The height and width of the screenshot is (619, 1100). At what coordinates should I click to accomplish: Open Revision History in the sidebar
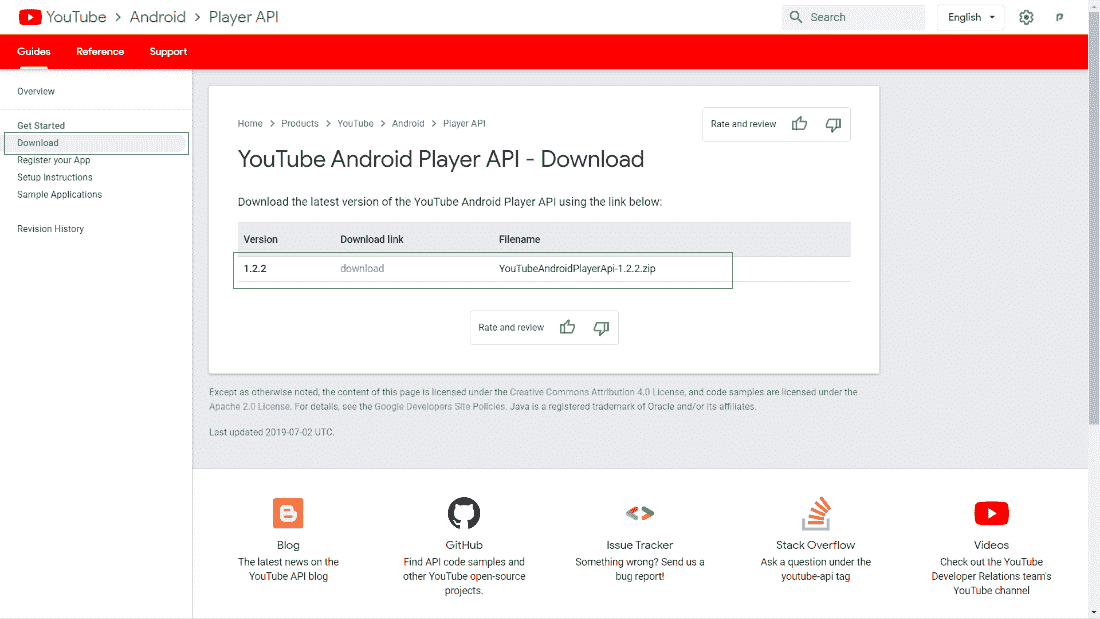(x=51, y=229)
